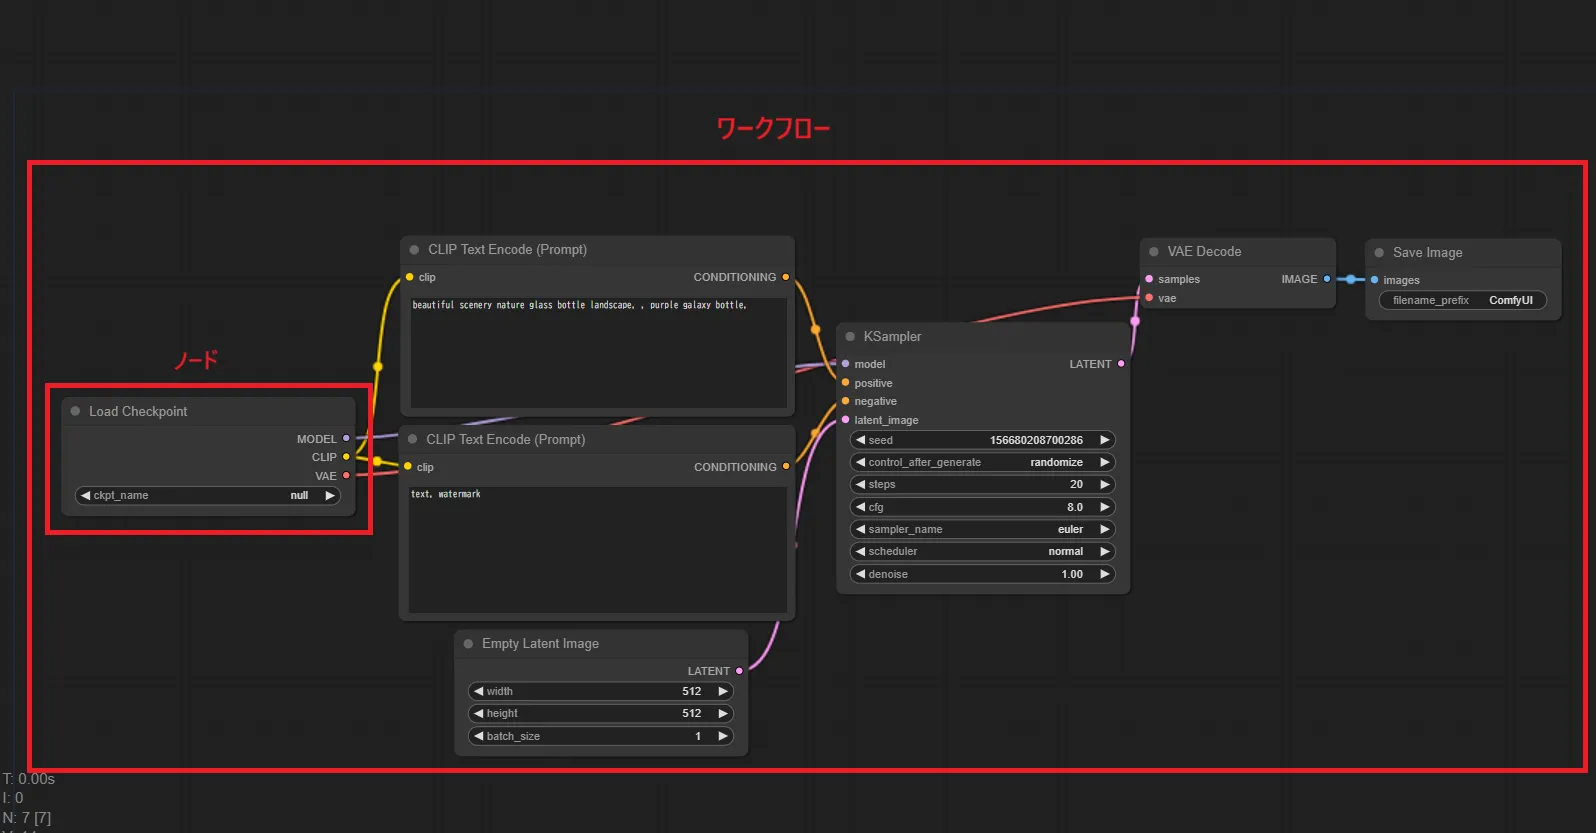This screenshot has height=833, width=1596.
Task: Click the Empty Latent Image node title
Action: point(540,644)
